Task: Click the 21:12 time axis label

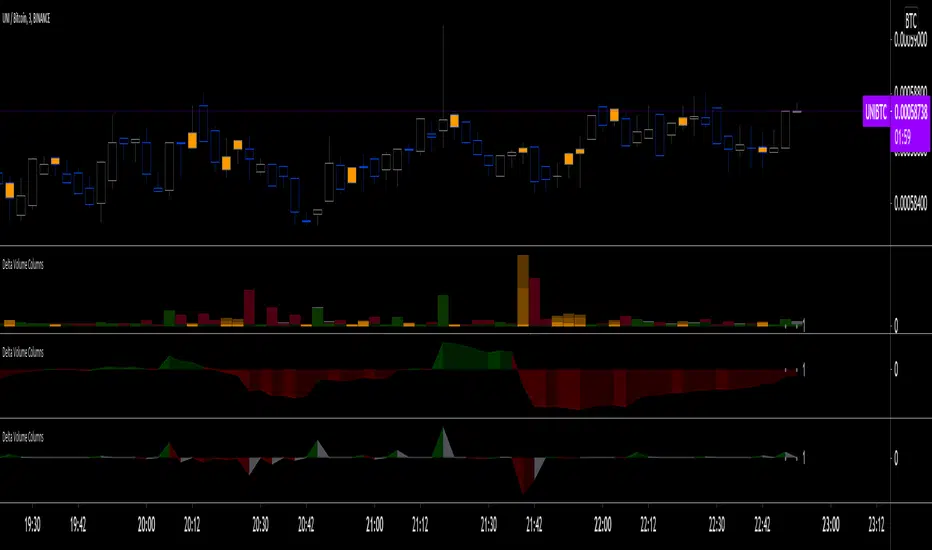Action: pos(420,524)
